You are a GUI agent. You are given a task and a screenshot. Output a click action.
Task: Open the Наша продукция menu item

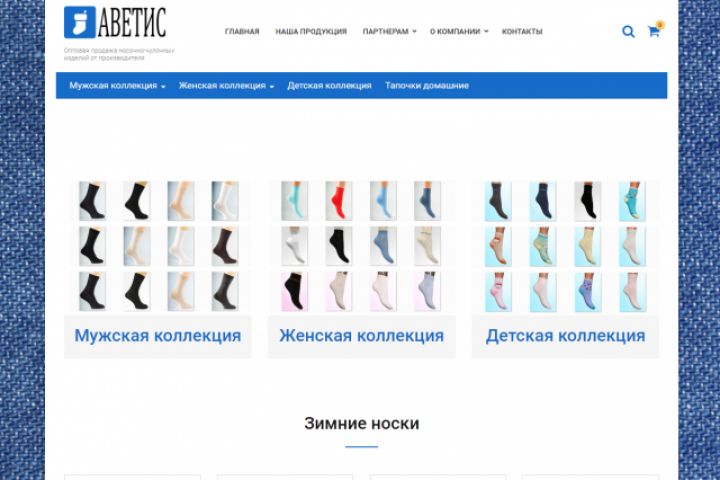coord(311,31)
